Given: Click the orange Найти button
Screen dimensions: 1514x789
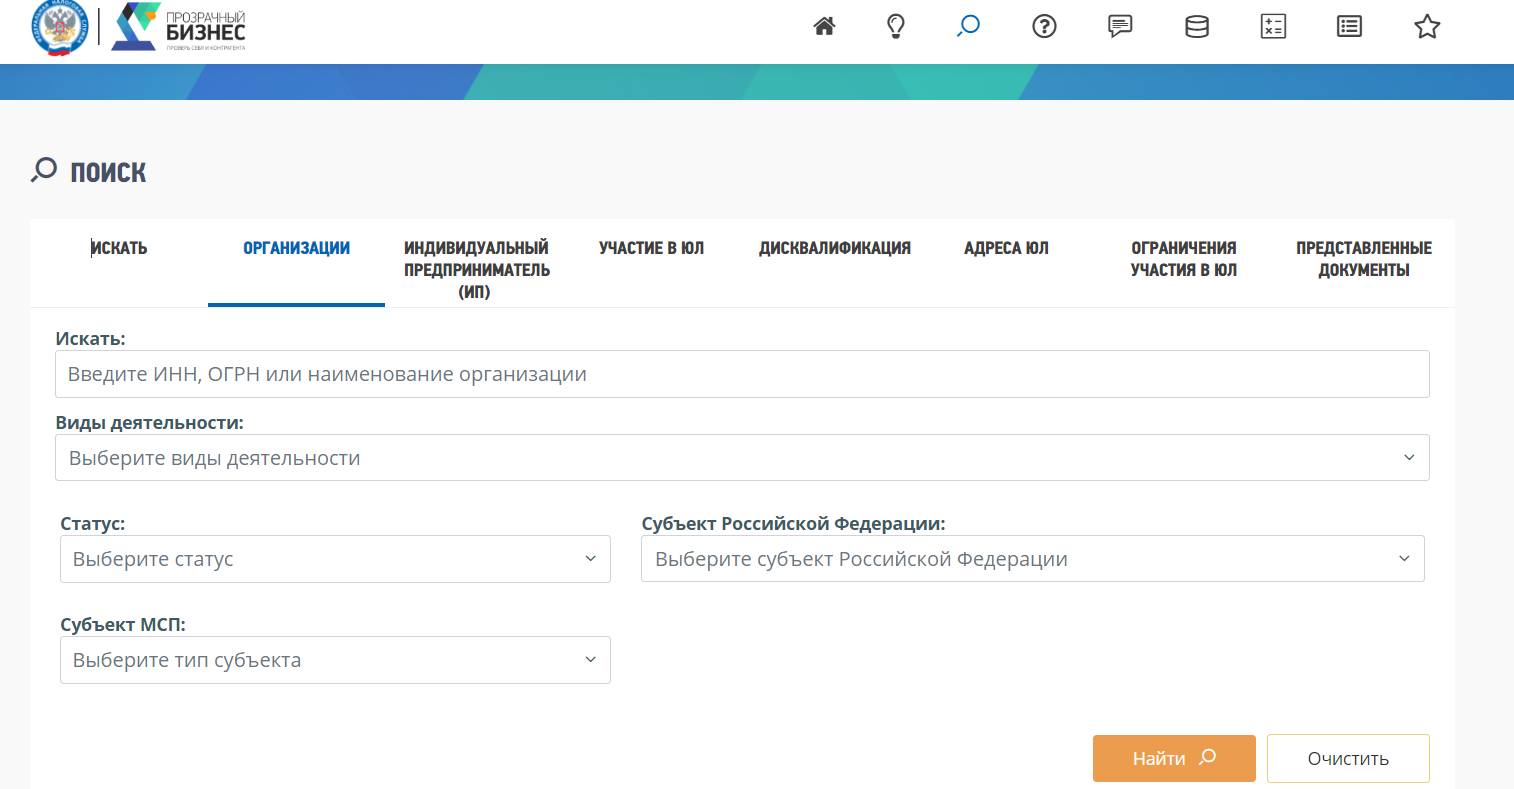Looking at the screenshot, I should 1174,758.
